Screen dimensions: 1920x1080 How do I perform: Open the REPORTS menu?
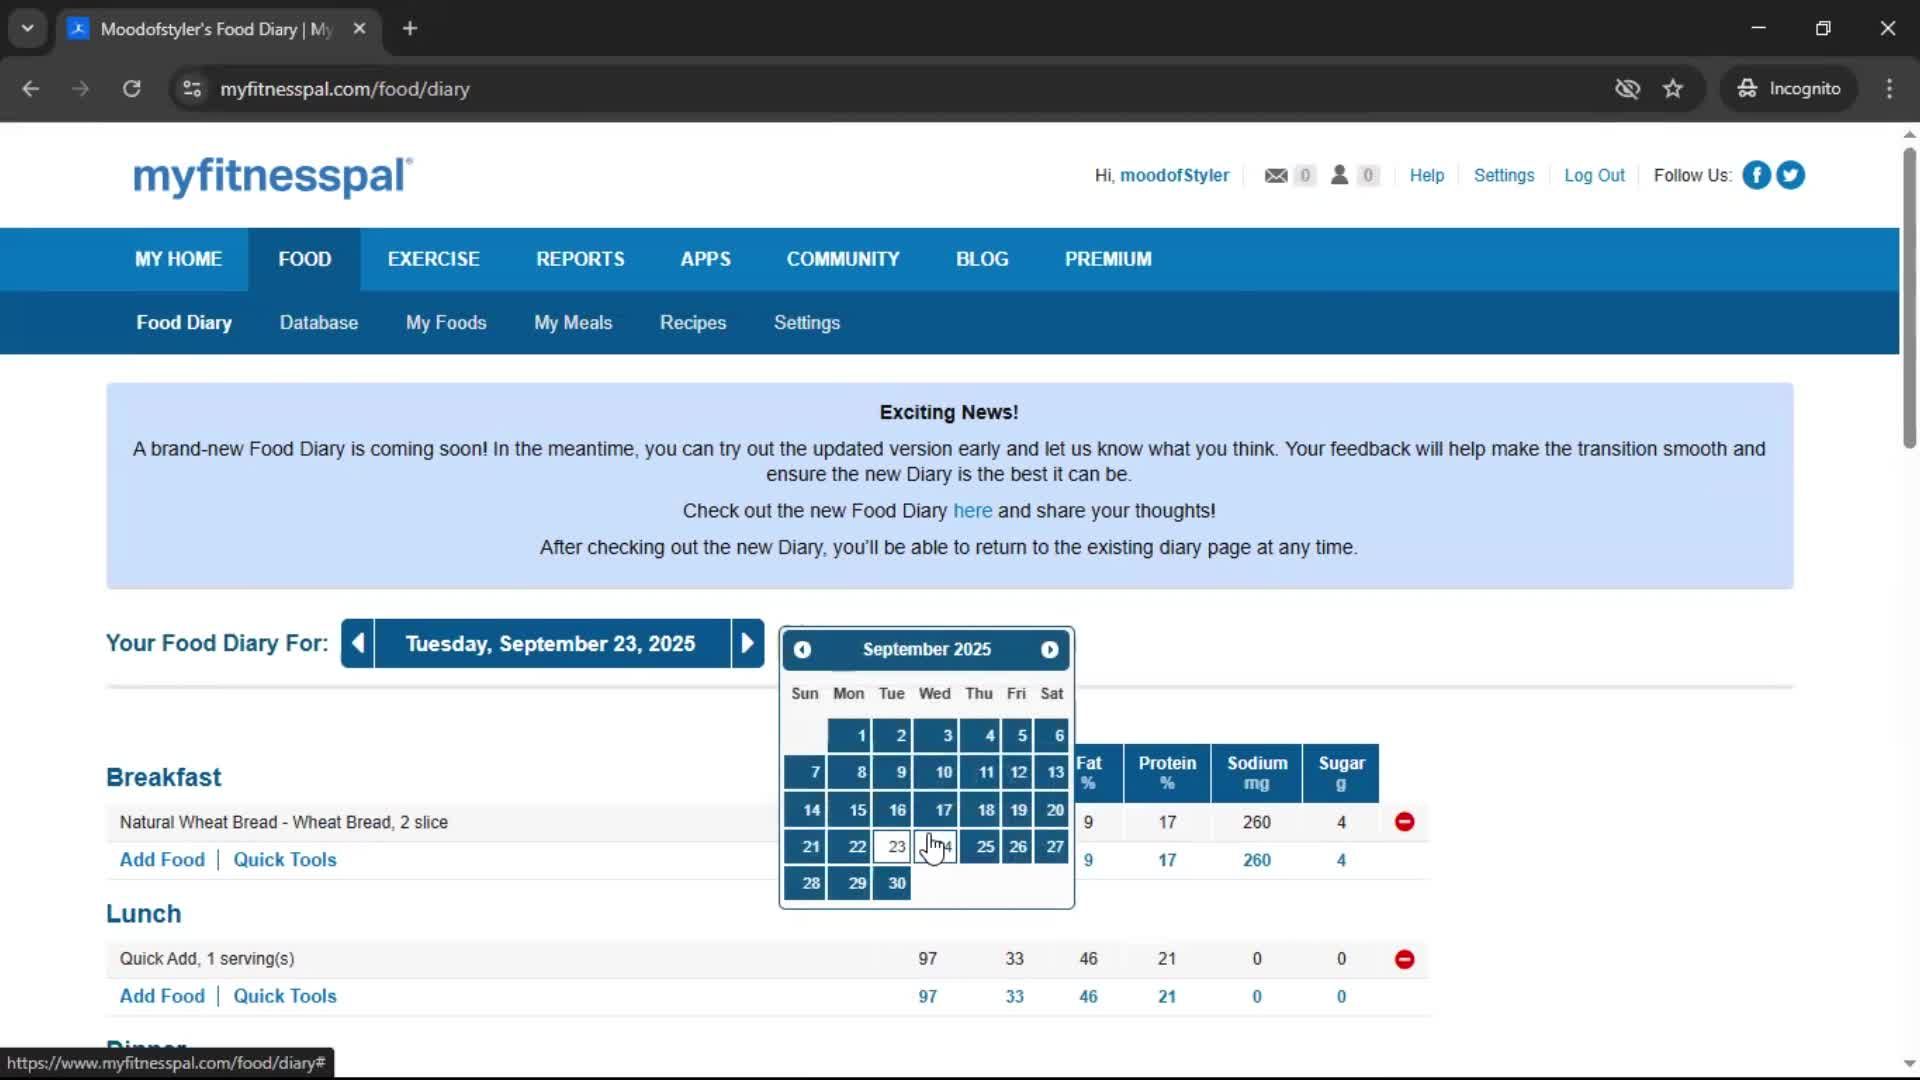click(580, 259)
